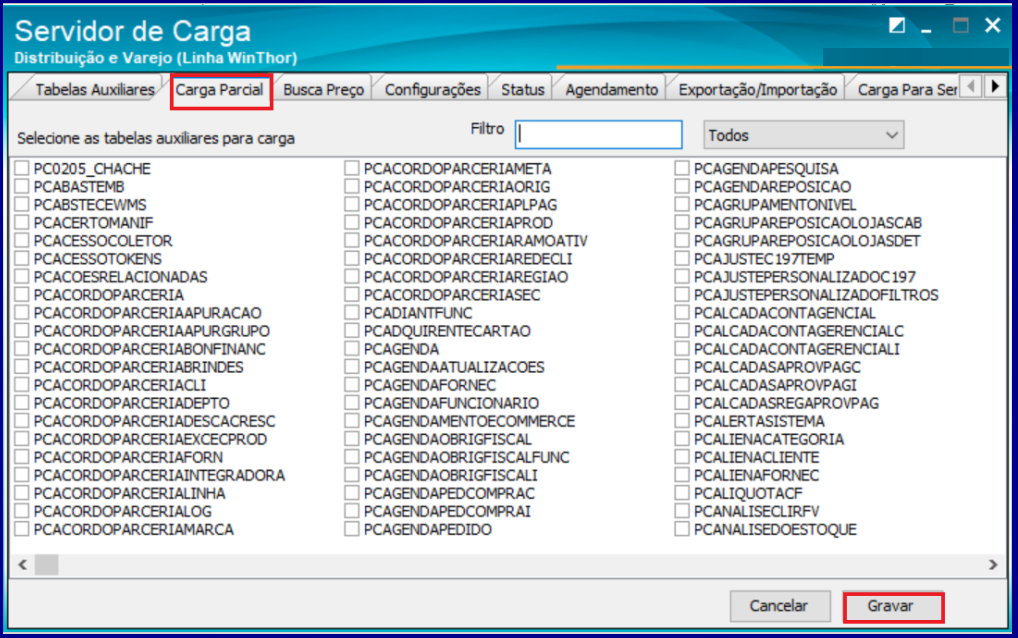Click the PCALCADACONTAGERENCIALC label
Viewport: 1018px width, 638px height.
tap(799, 331)
